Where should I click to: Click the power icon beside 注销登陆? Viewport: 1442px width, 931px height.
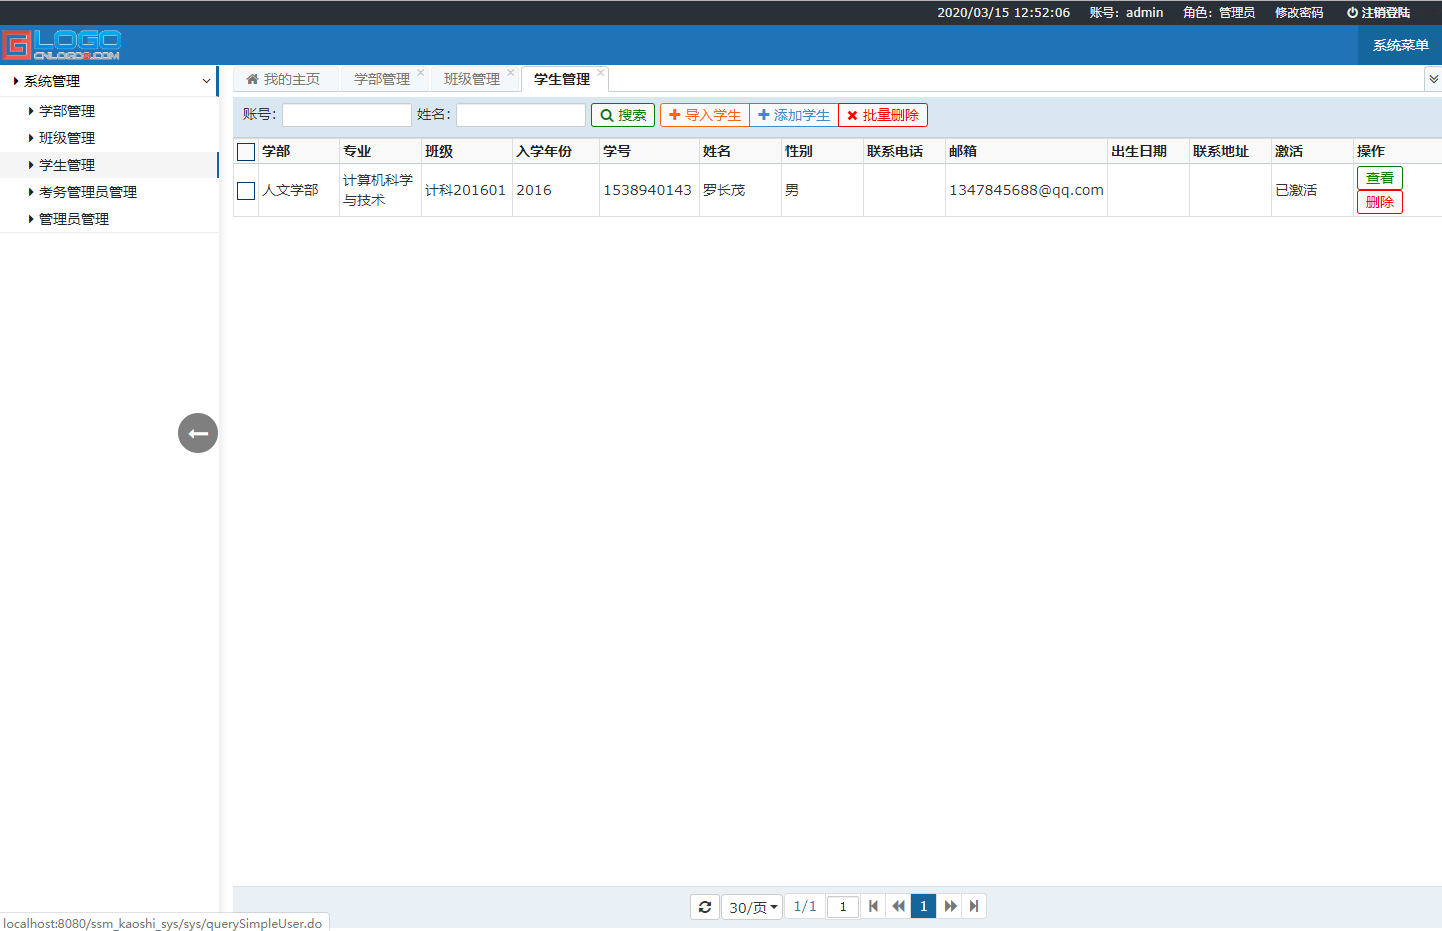[1350, 13]
